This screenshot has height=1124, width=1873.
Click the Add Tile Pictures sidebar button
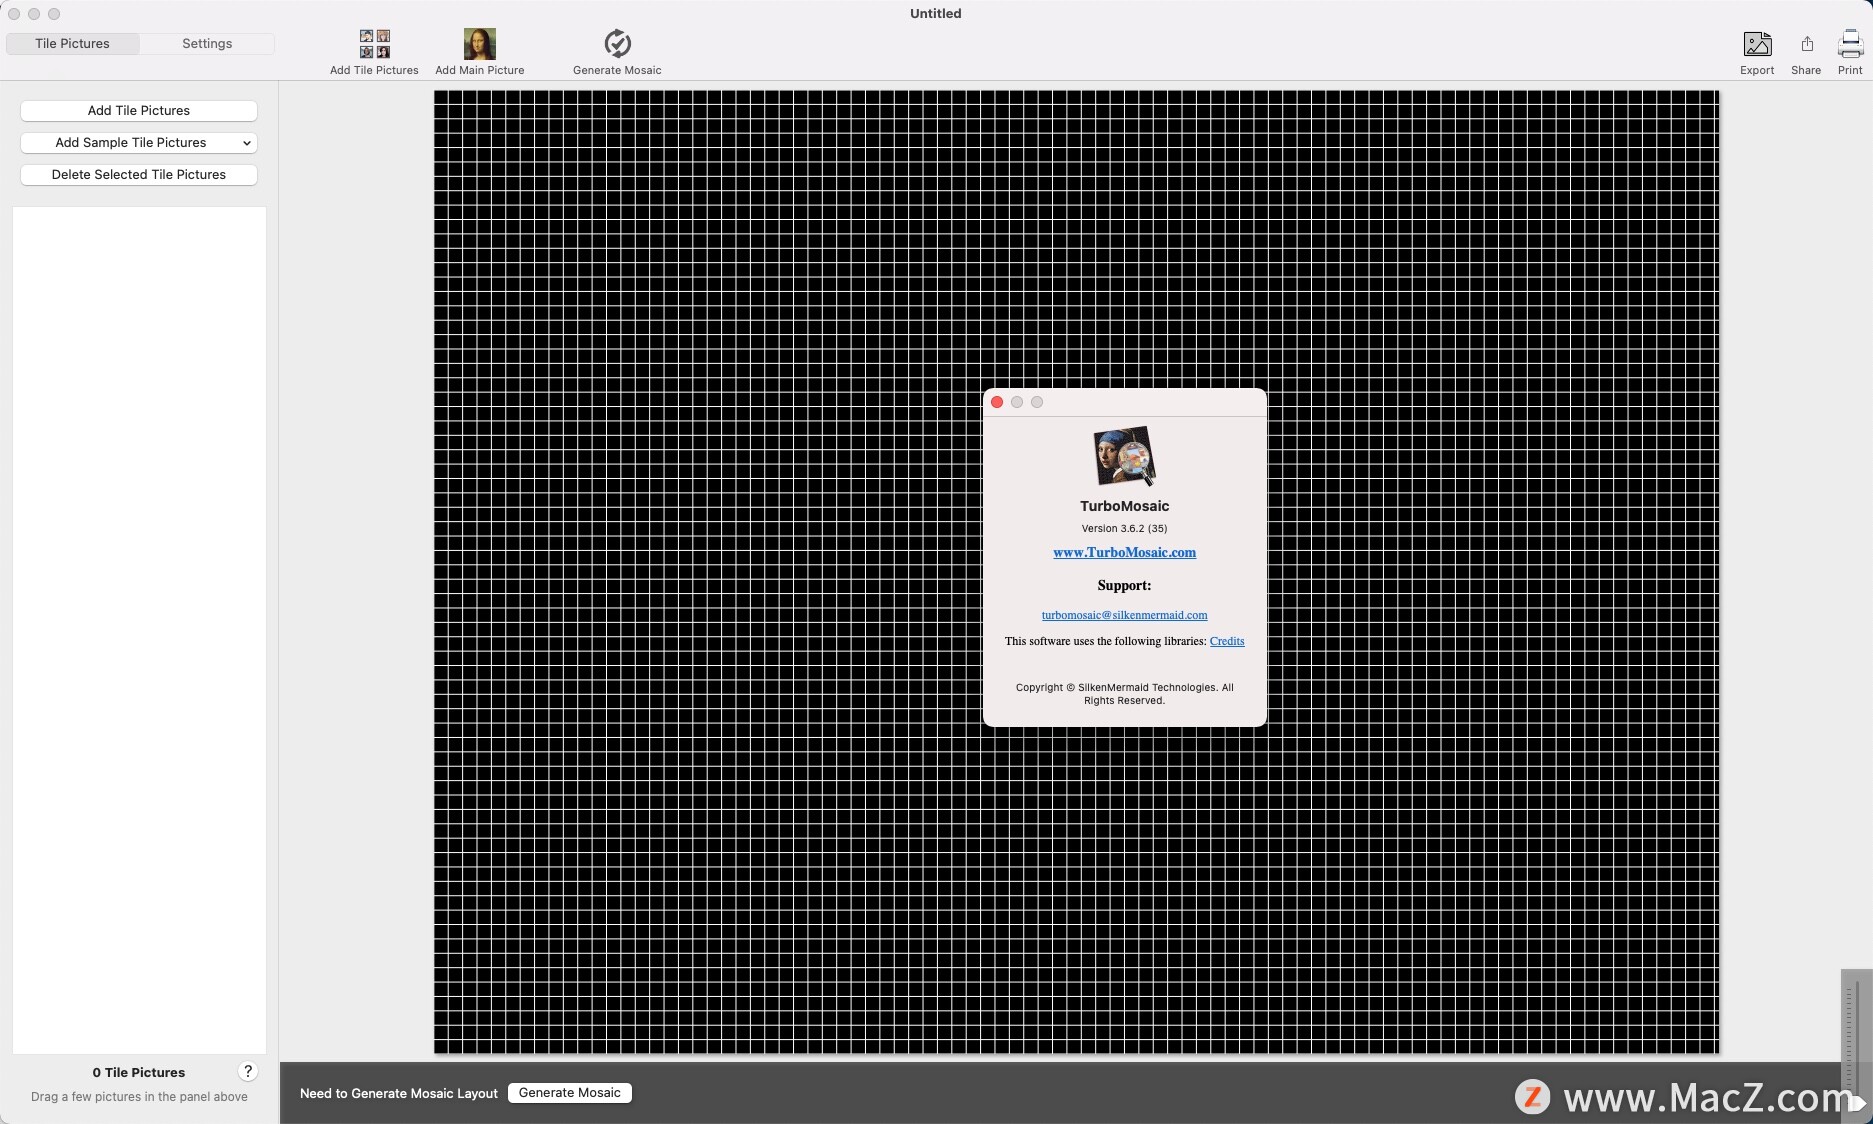pyautogui.click(x=139, y=111)
